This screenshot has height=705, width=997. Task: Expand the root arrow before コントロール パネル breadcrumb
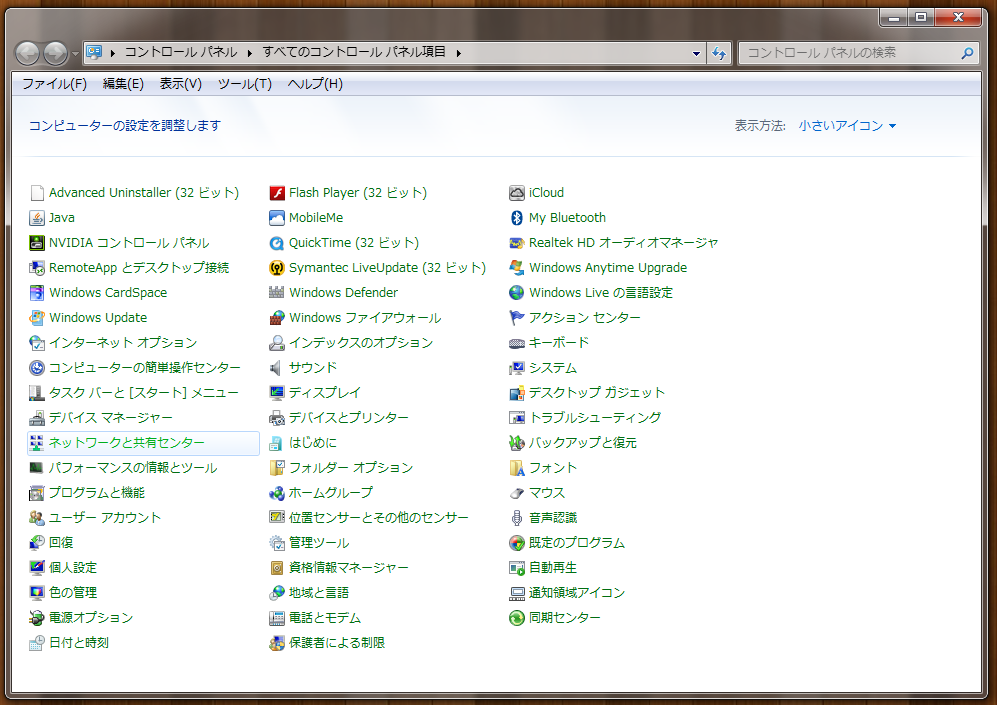point(113,53)
